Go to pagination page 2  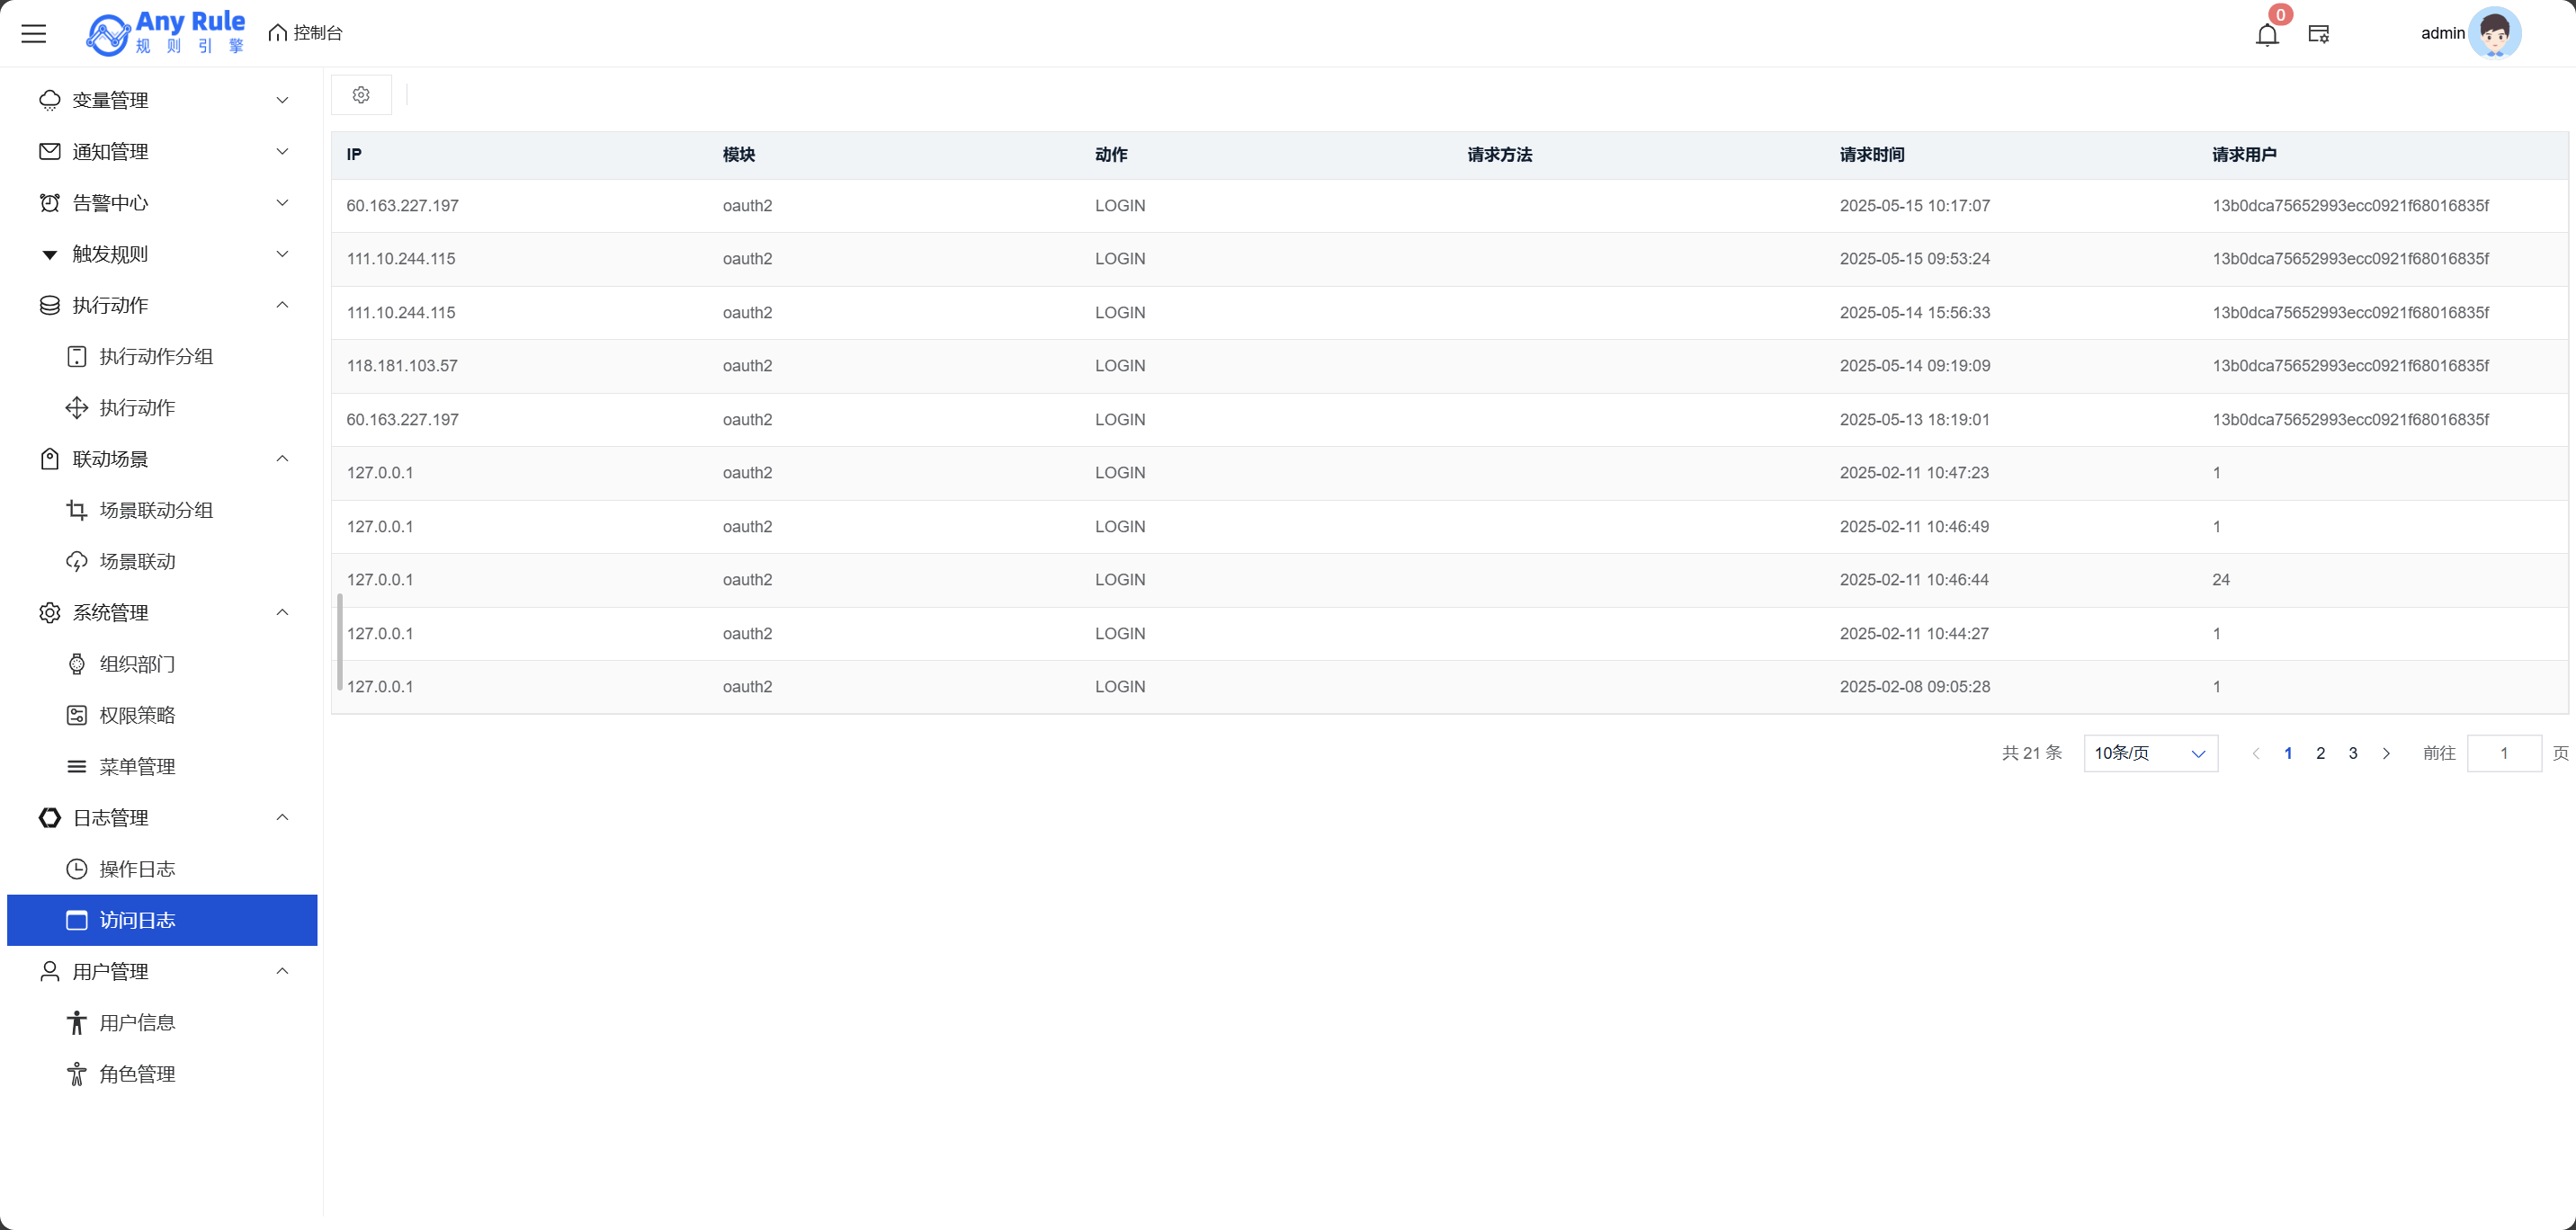pos(2320,753)
